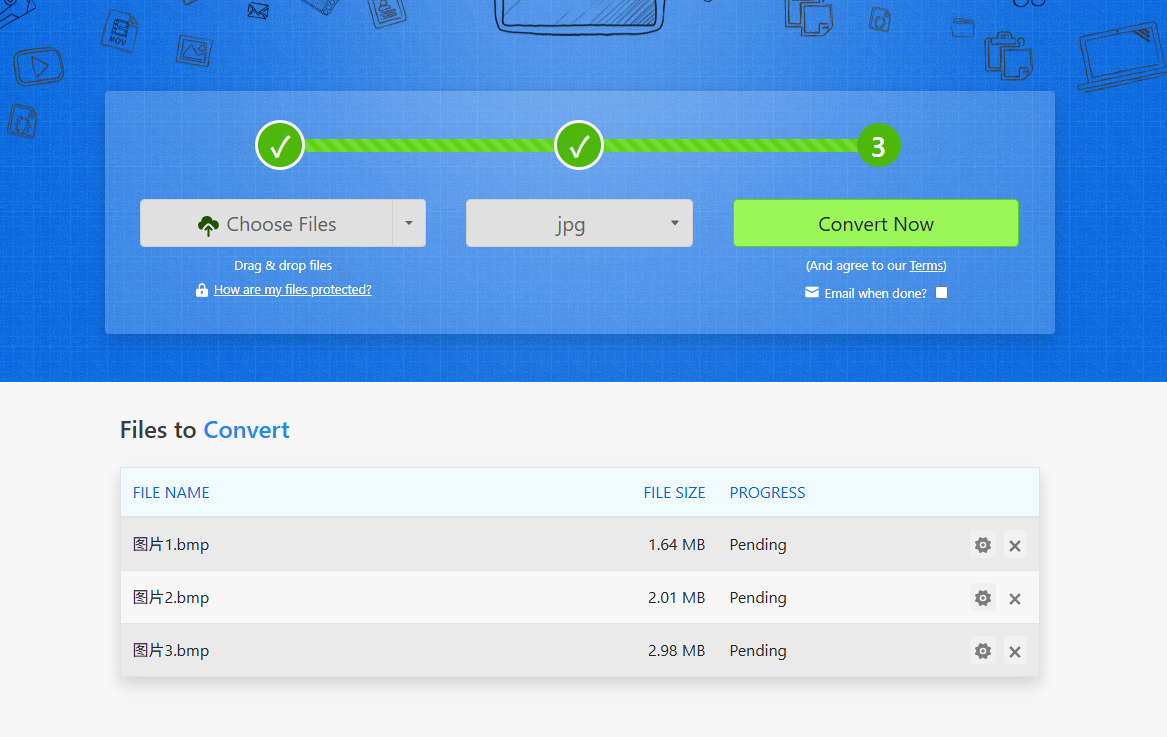1167x737 pixels.
Task: Remove 图片3.bmp from the list
Action: [x=1014, y=651]
